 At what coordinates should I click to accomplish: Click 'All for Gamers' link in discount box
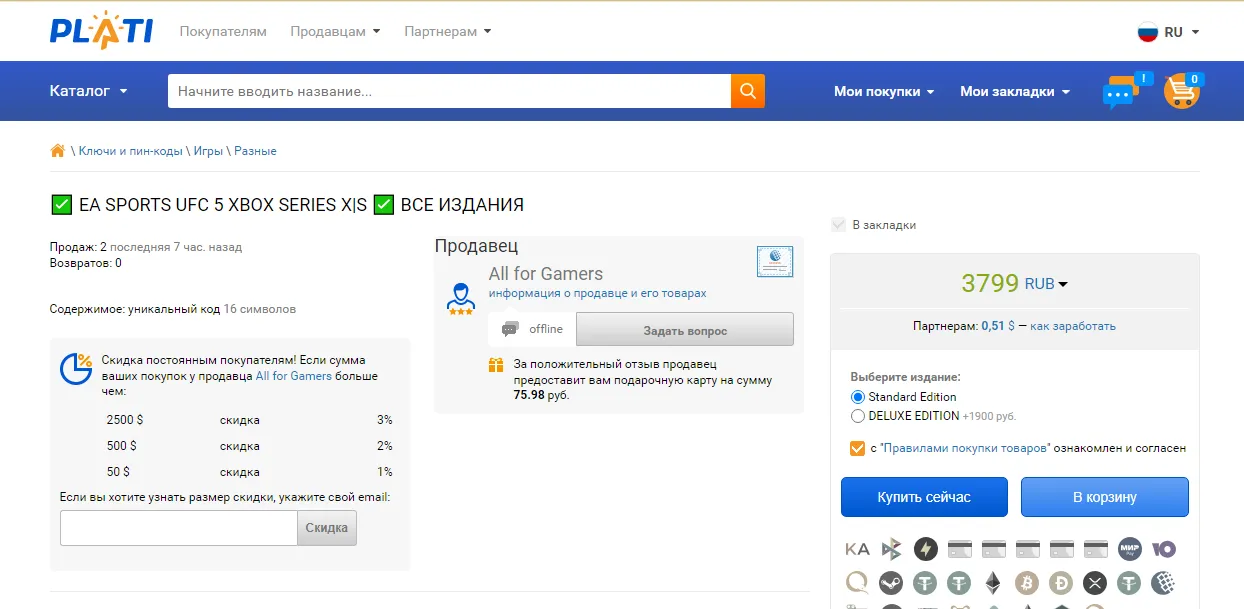click(x=294, y=376)
